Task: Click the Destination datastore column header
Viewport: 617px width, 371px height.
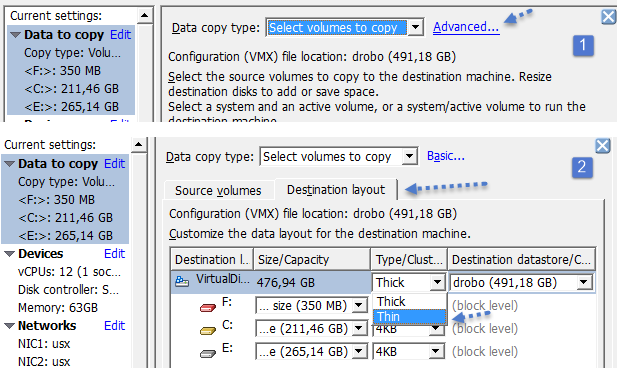Action: pos(521,259)
